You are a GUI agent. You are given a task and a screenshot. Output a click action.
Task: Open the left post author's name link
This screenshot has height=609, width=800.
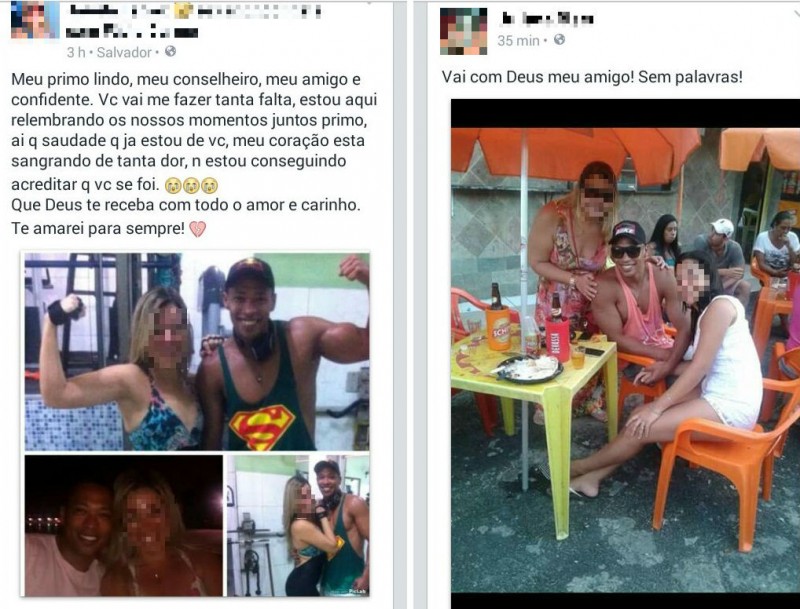tap(194, 21)
